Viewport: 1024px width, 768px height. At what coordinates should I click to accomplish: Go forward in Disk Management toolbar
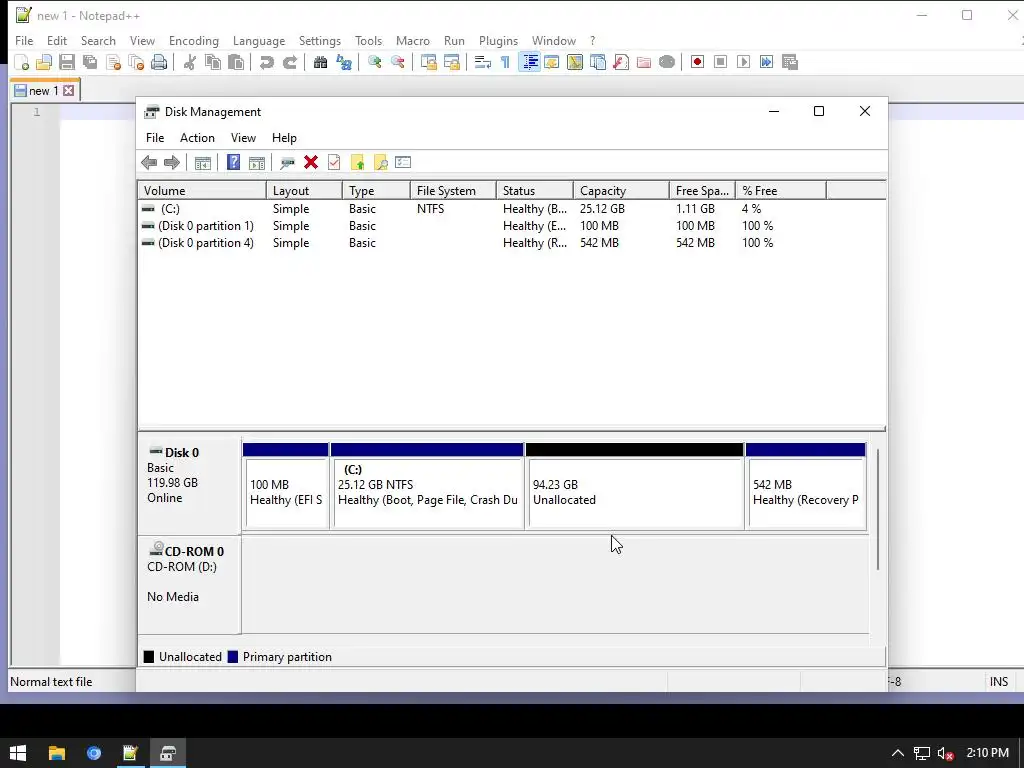click(x=172, y=163)
